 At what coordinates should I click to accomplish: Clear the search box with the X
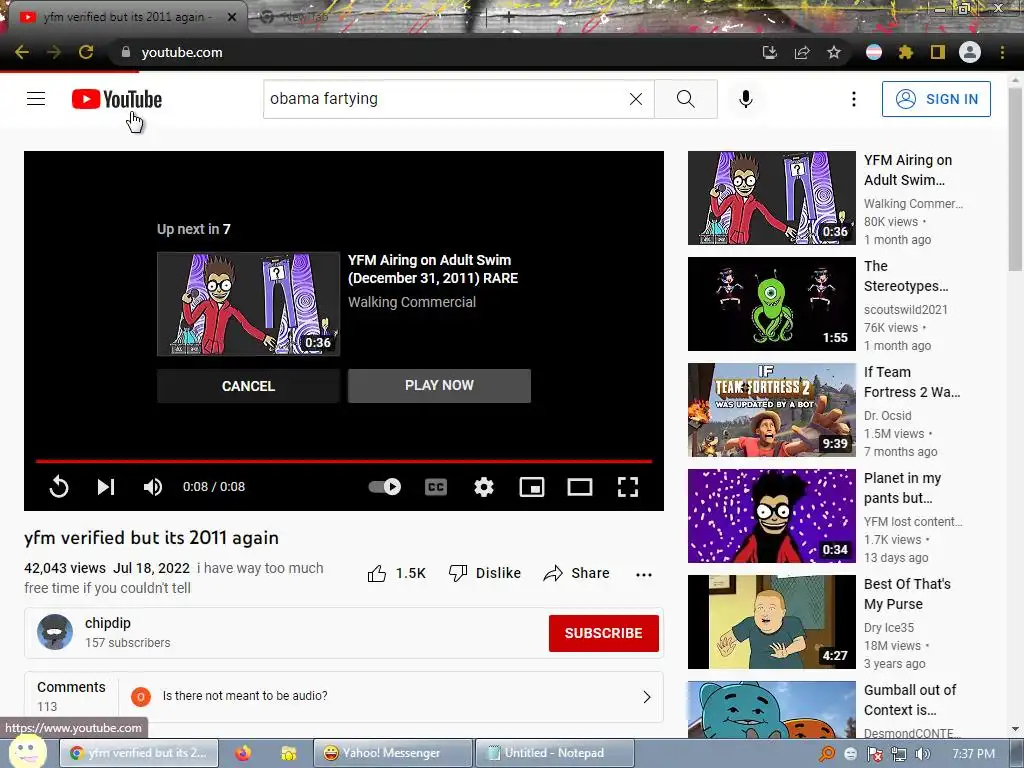coord(636,99)
